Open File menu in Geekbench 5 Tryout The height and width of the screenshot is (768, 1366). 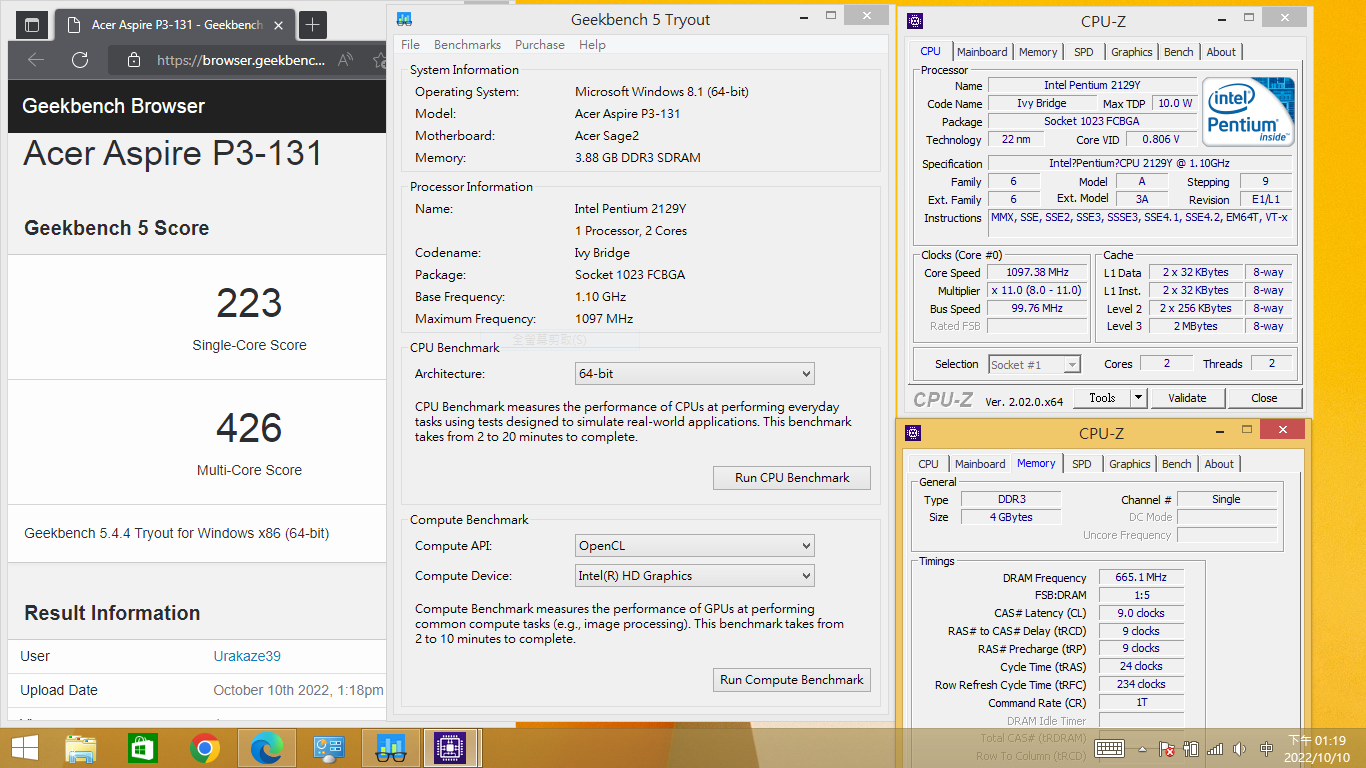(x=410, y=45)
